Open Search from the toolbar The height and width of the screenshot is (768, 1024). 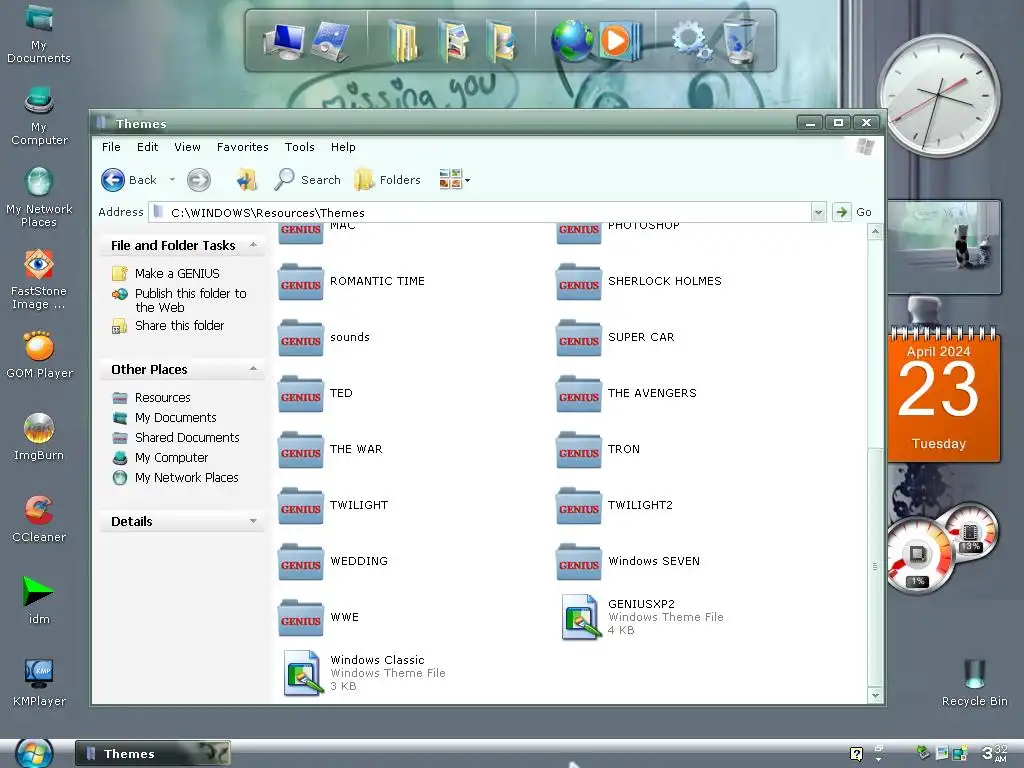(x=308, y=180)
